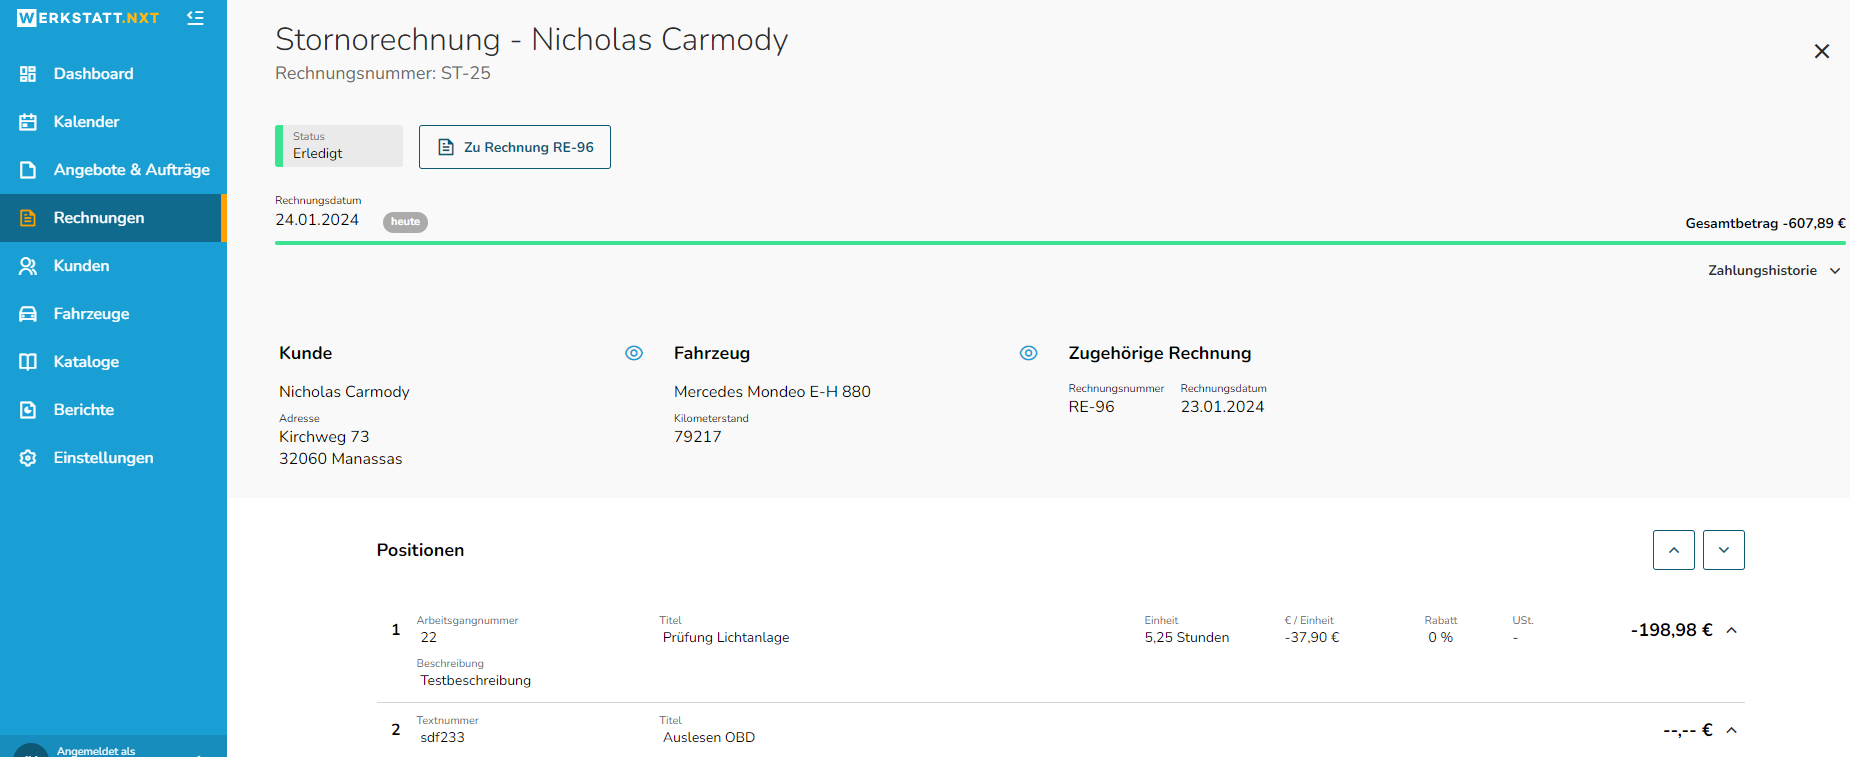Collapse position 1 Prüfung Lichtanlage

click(1732, 630)
